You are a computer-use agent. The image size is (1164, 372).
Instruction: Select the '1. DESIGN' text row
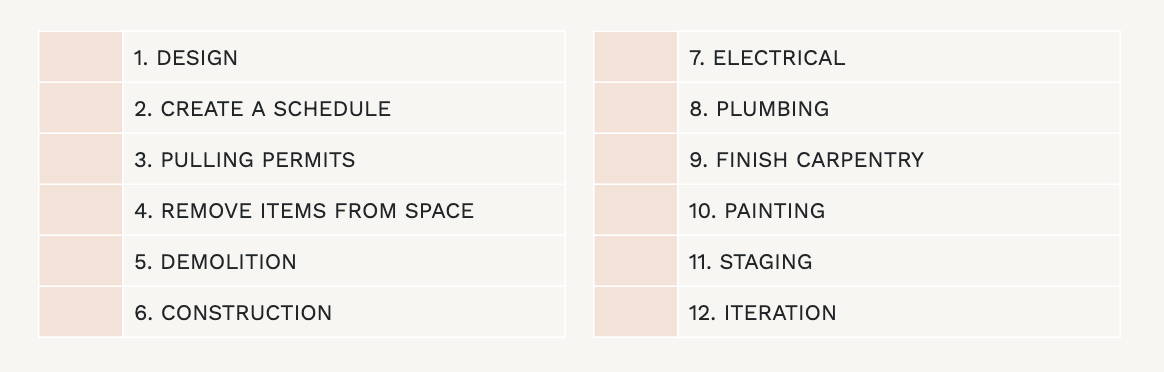[x=186, y=58]
